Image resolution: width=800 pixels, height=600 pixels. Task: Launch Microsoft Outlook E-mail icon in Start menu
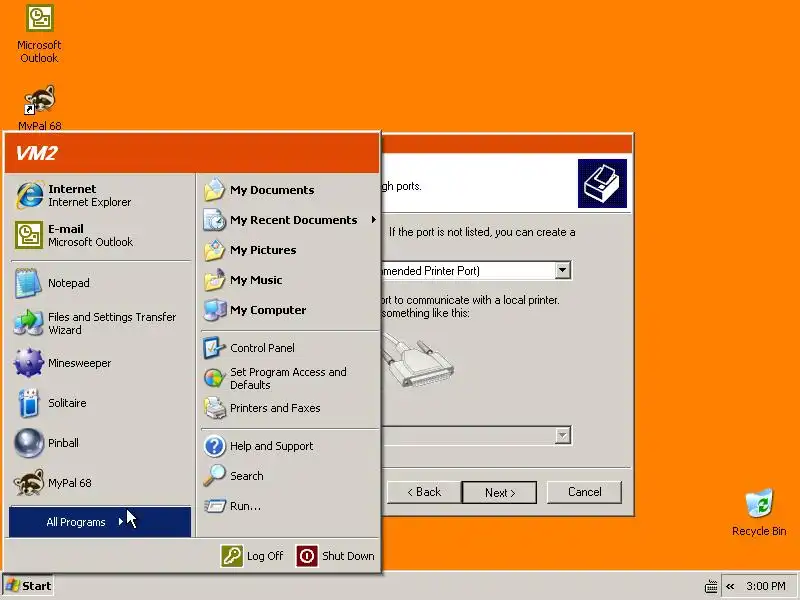click(29, 235)
